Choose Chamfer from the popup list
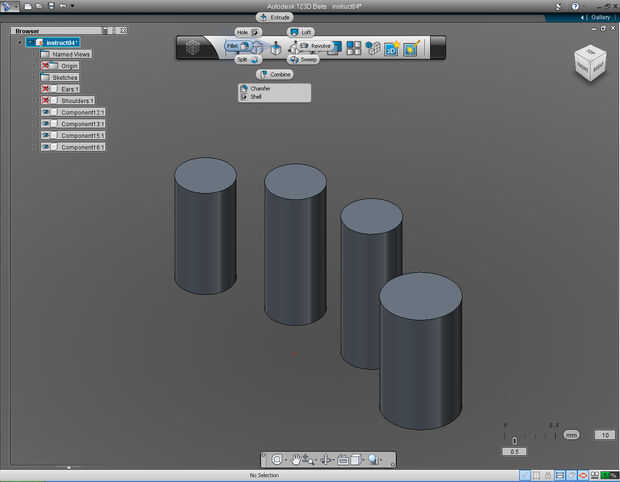This screenshot has width=620, height=482. click(x=274, y=89)
